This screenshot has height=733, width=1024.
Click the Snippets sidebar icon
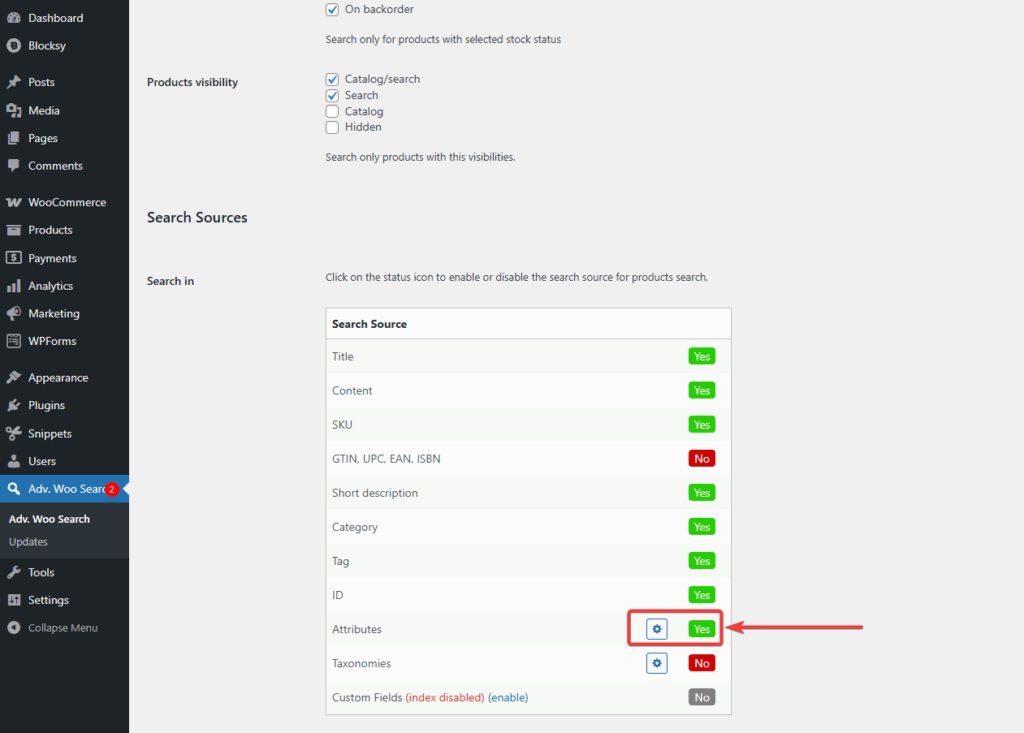tap(16, 433)
